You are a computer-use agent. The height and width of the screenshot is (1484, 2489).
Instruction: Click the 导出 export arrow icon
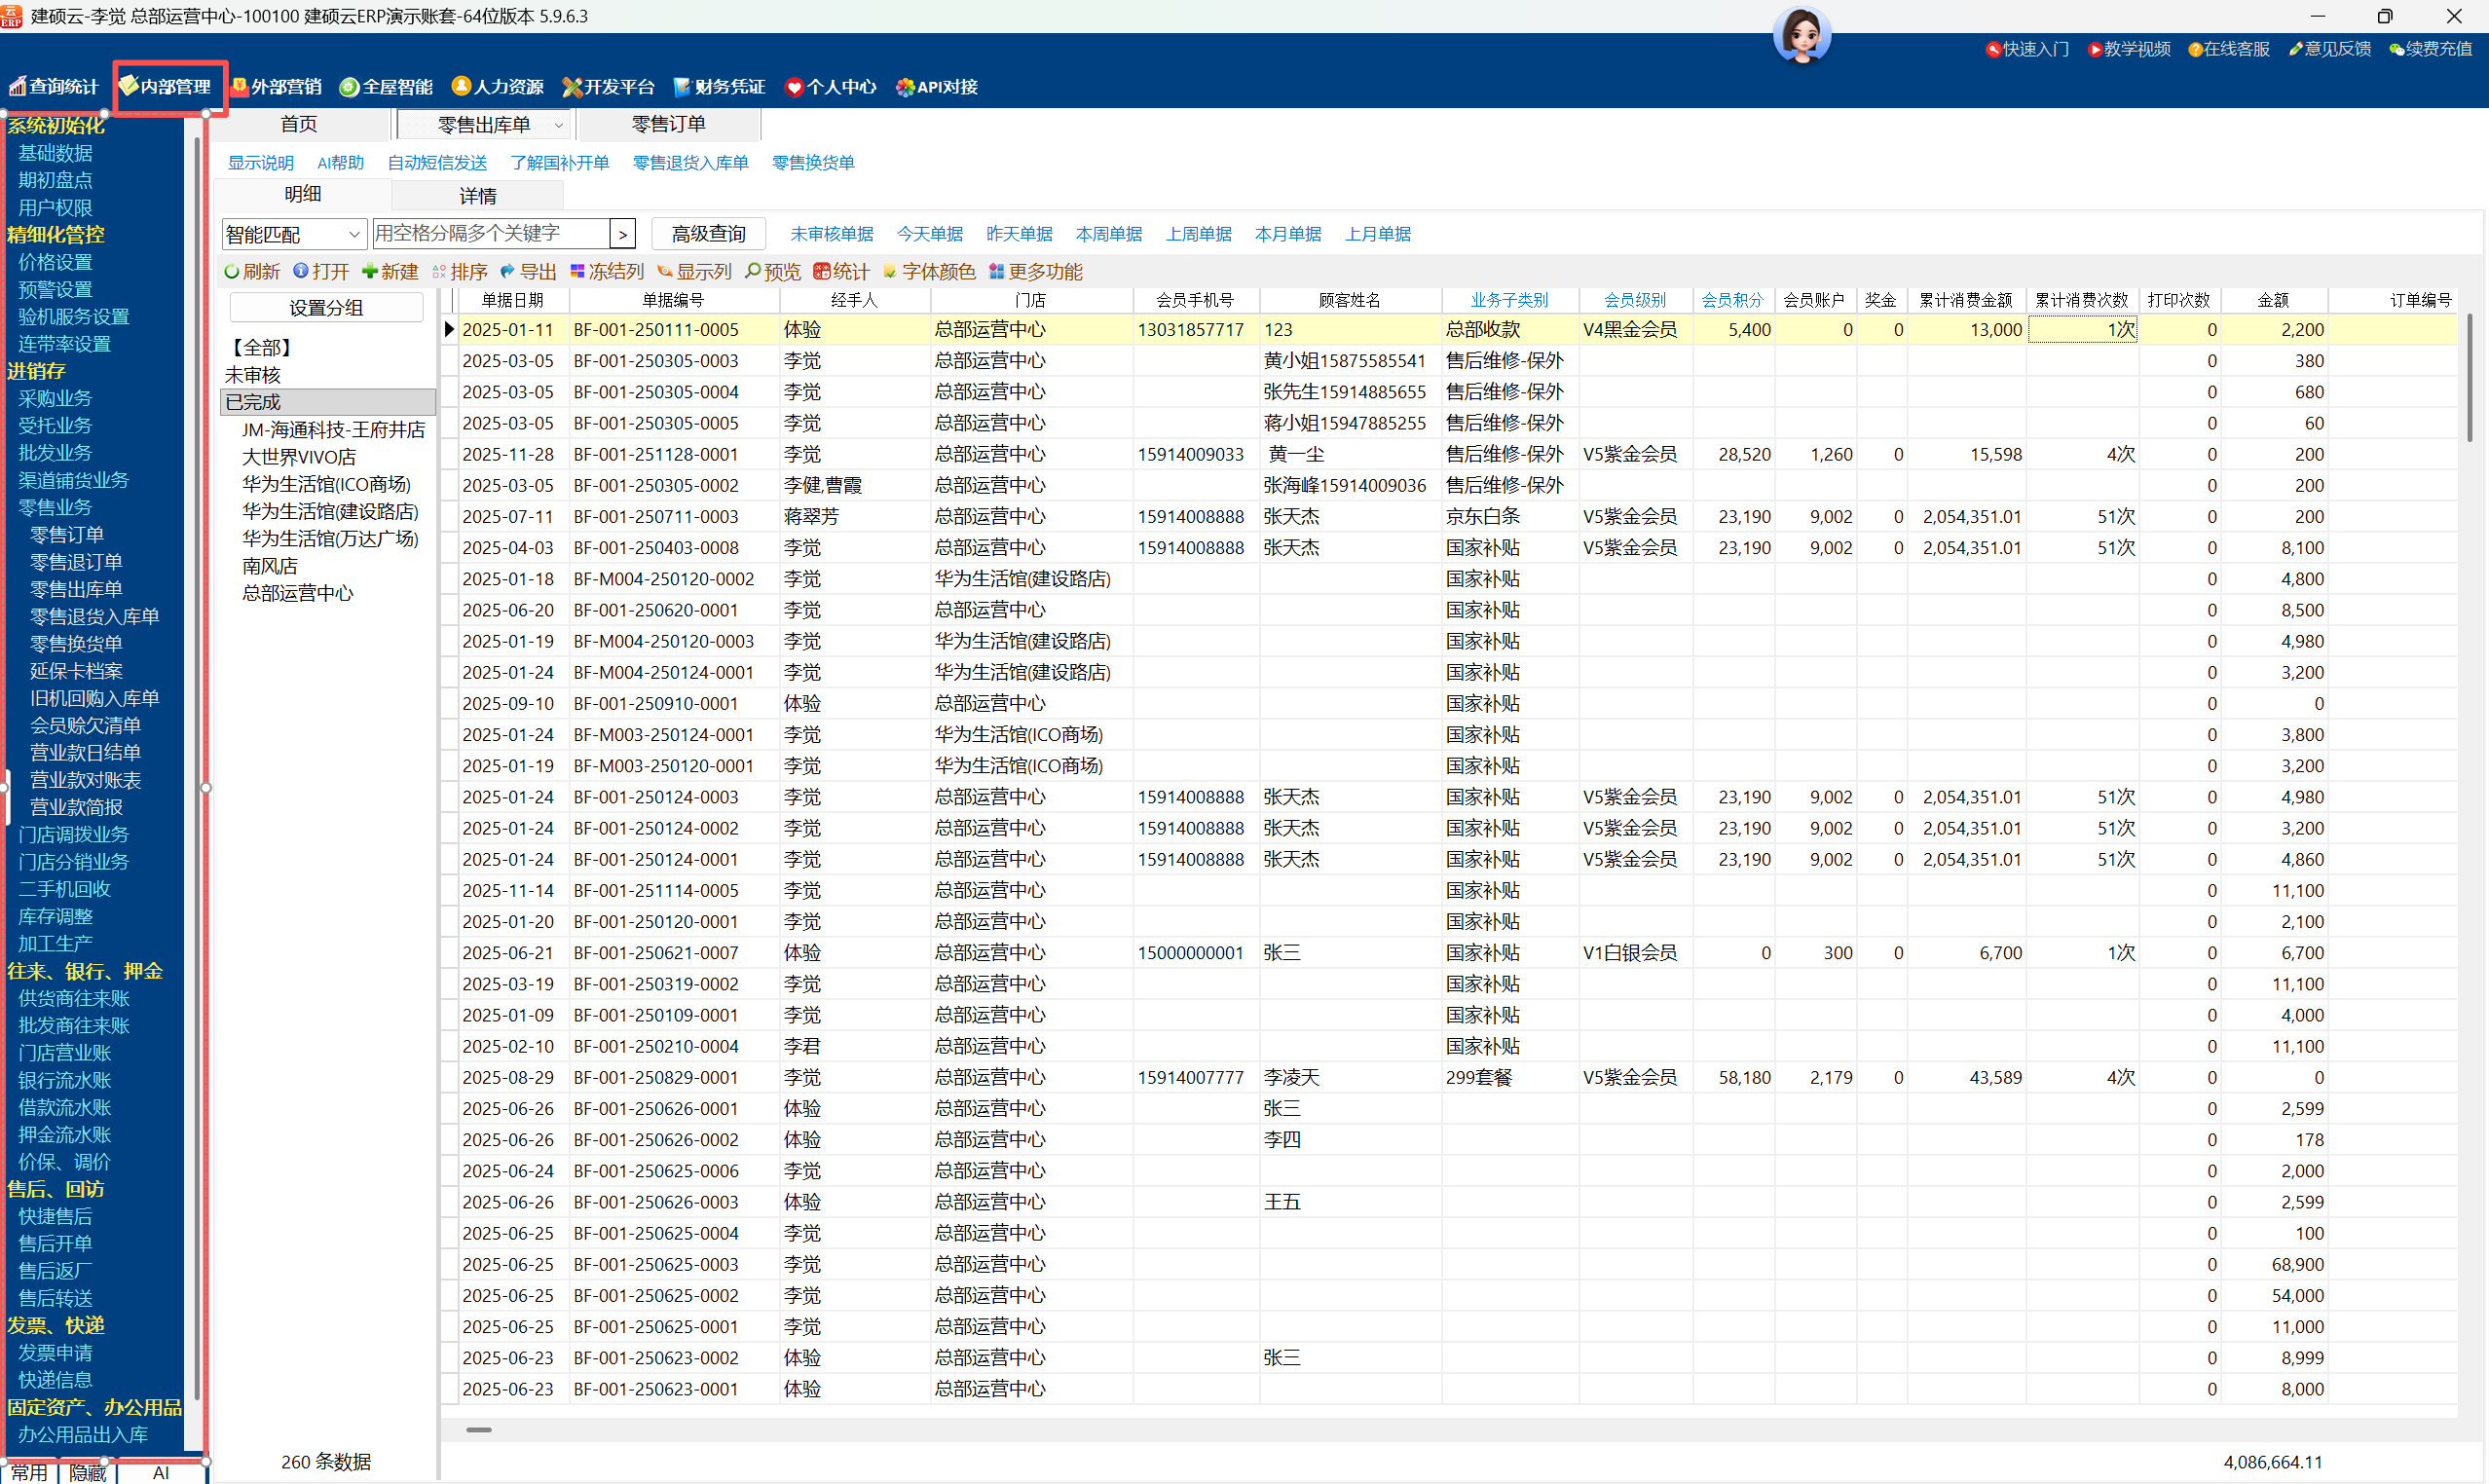tap(507, 272)
